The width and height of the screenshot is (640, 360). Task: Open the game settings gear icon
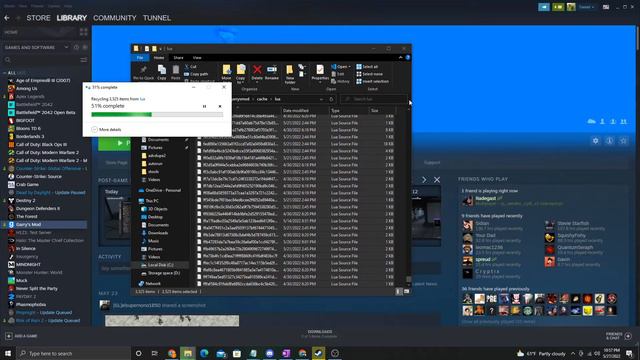coord(596,141)
